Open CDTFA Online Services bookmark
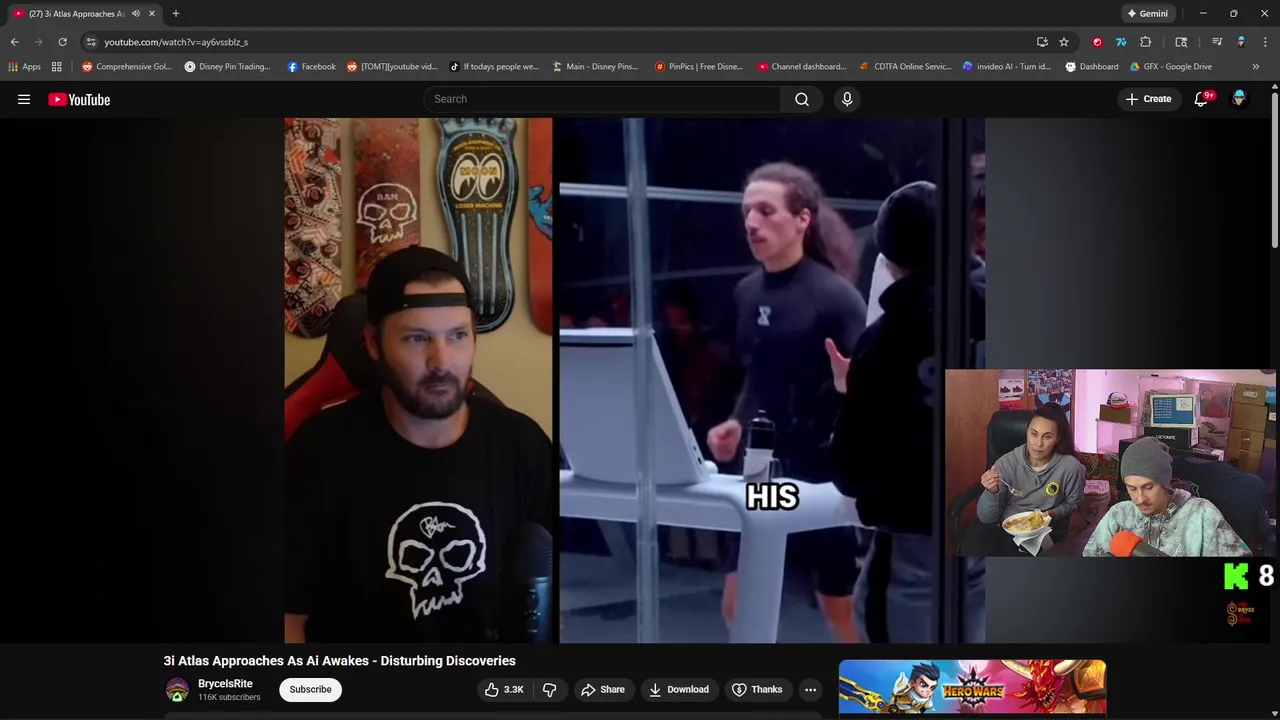This screenshot has width=1280, height=720. 906,67
